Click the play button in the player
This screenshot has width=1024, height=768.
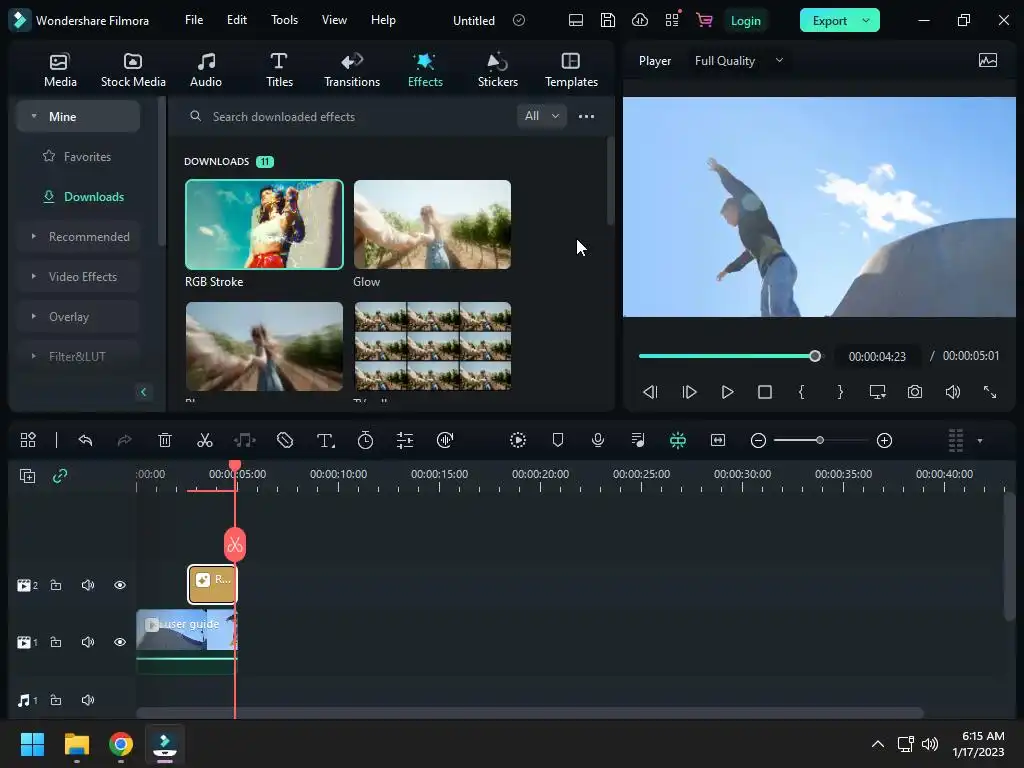[x=727, y=392]
